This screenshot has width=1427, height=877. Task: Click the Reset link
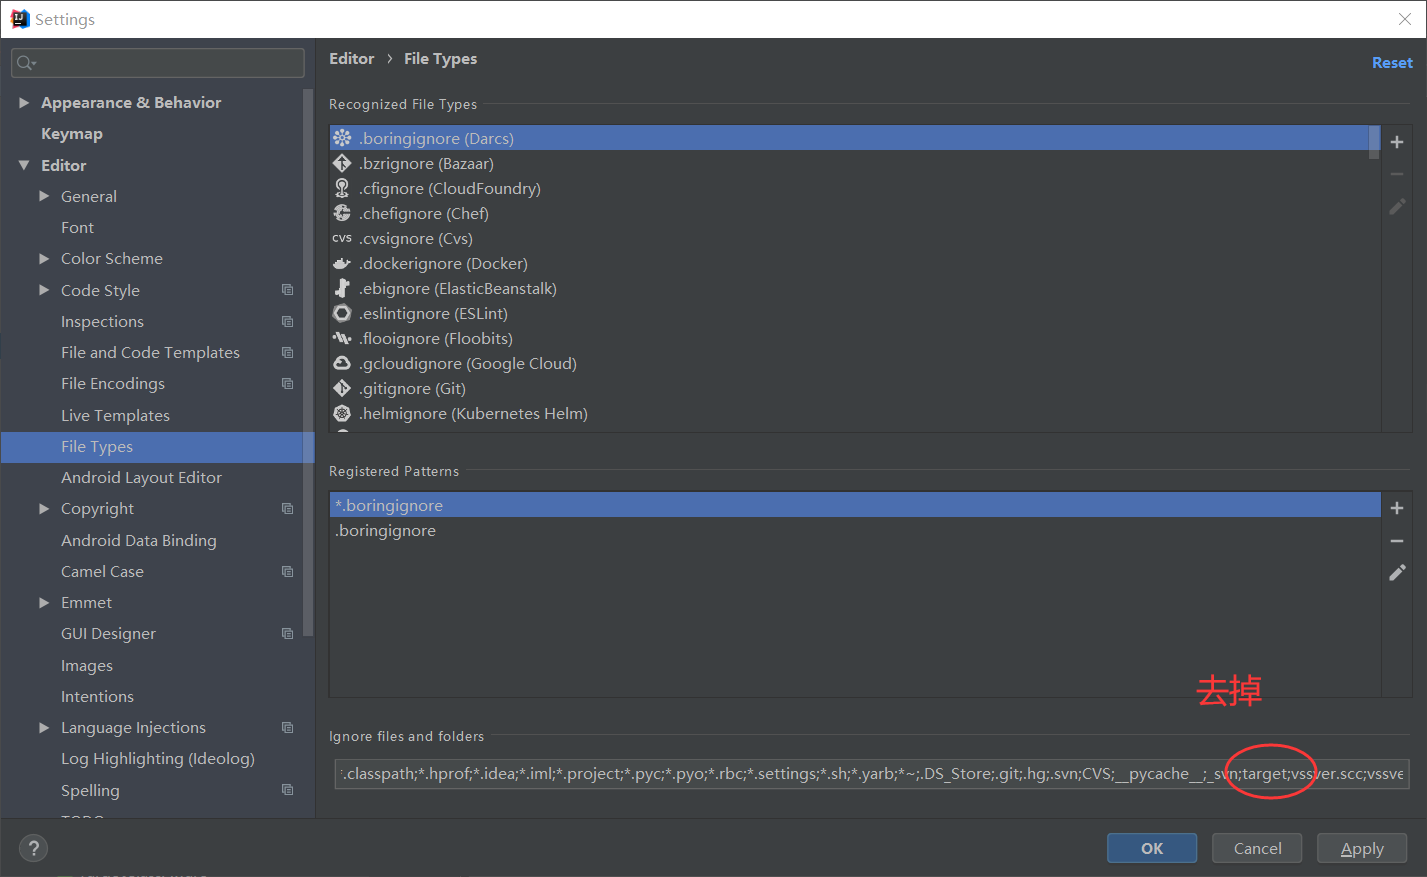click(x=1391, y=62)
